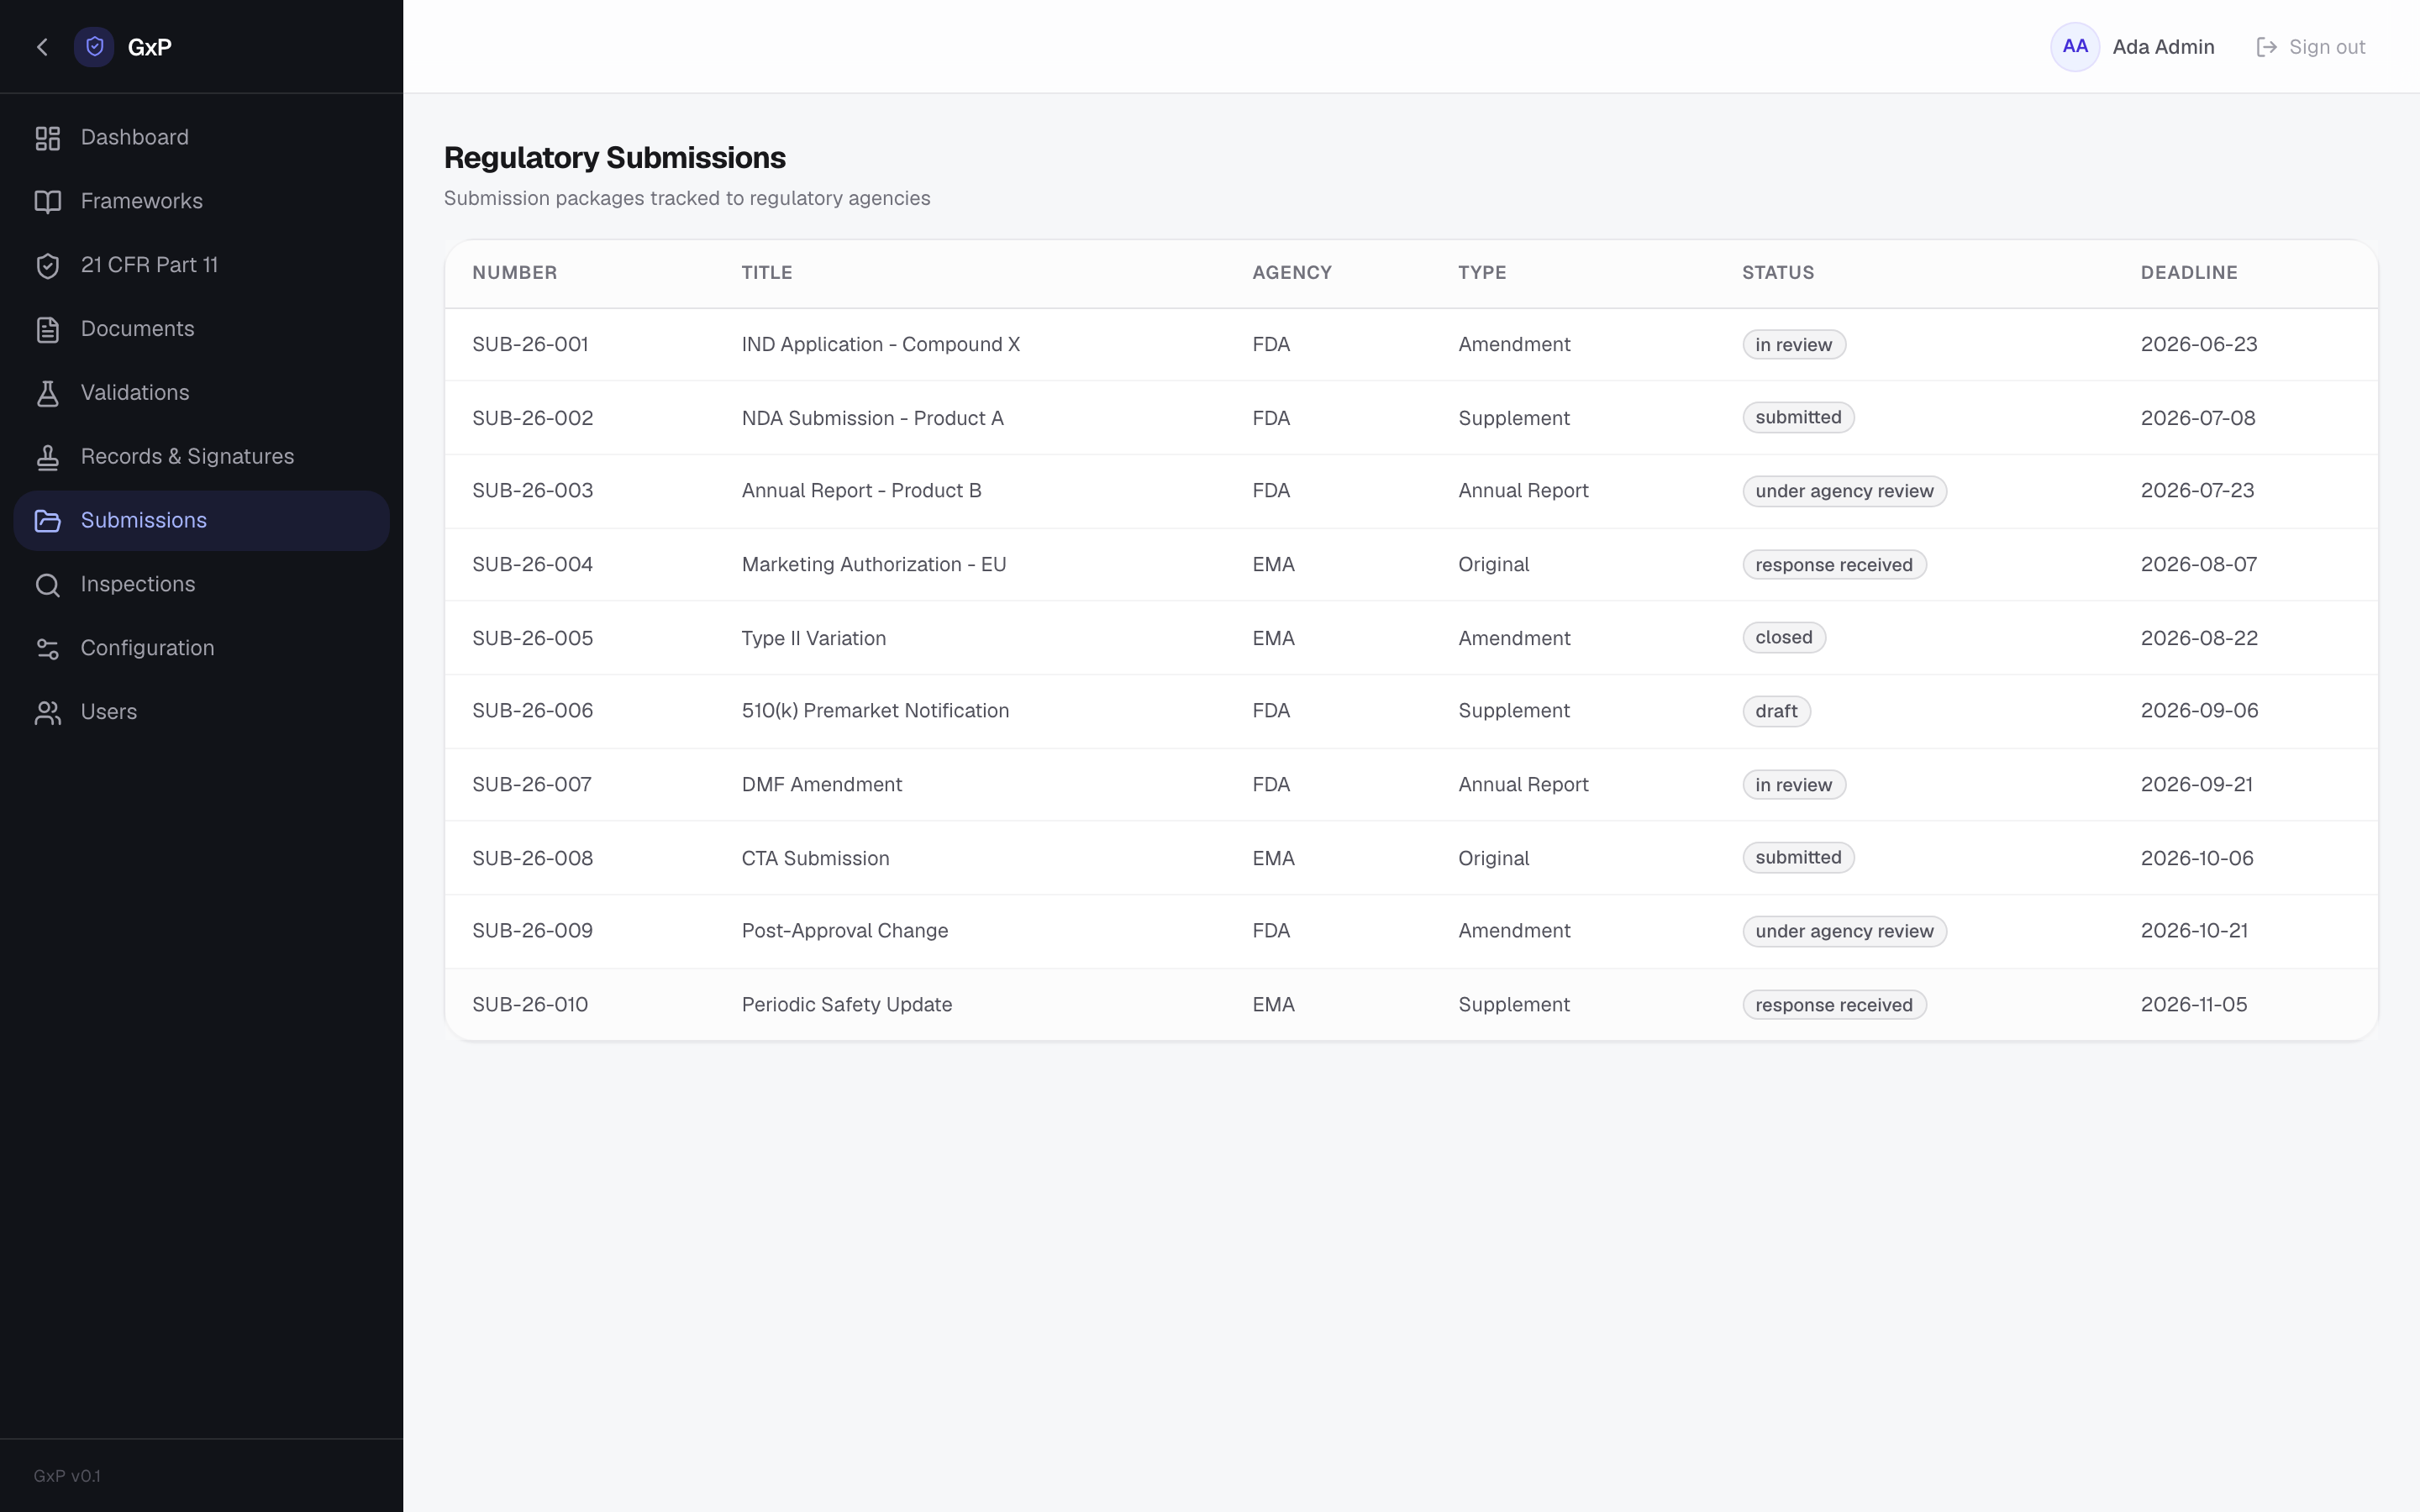The width and height of the screenshot is (2420, 1512).
Task: Click the Frameworks book icon
Action: tap(48, 202)
